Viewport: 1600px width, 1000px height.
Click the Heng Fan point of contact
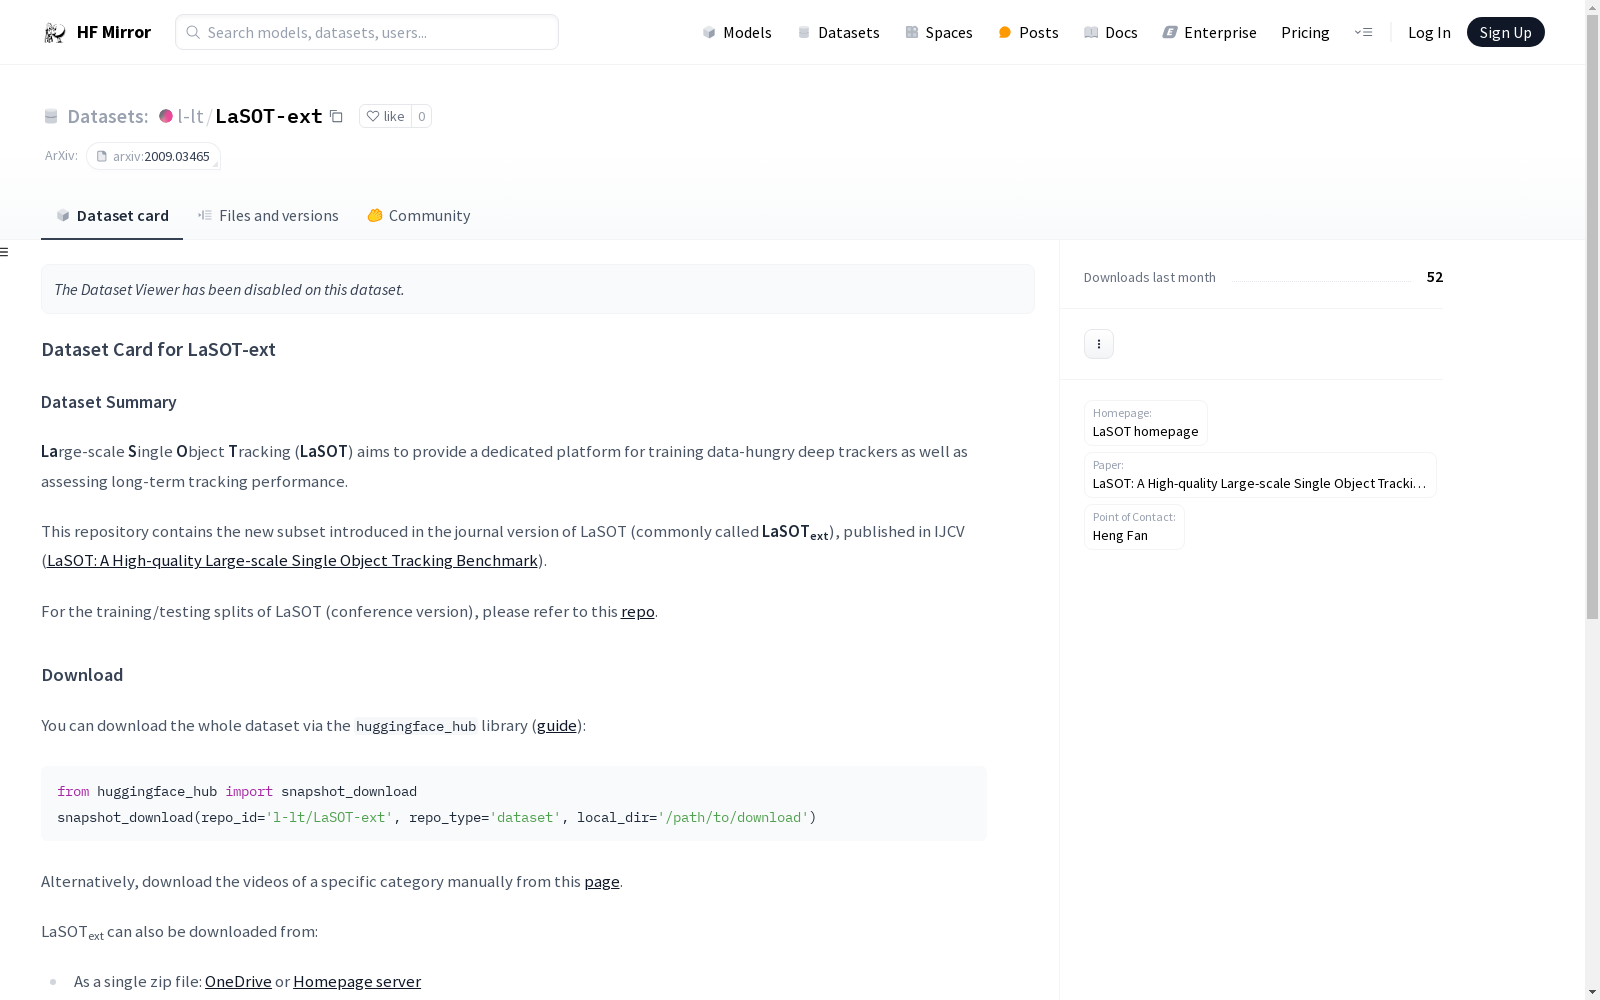click(x=1134, y=527)
